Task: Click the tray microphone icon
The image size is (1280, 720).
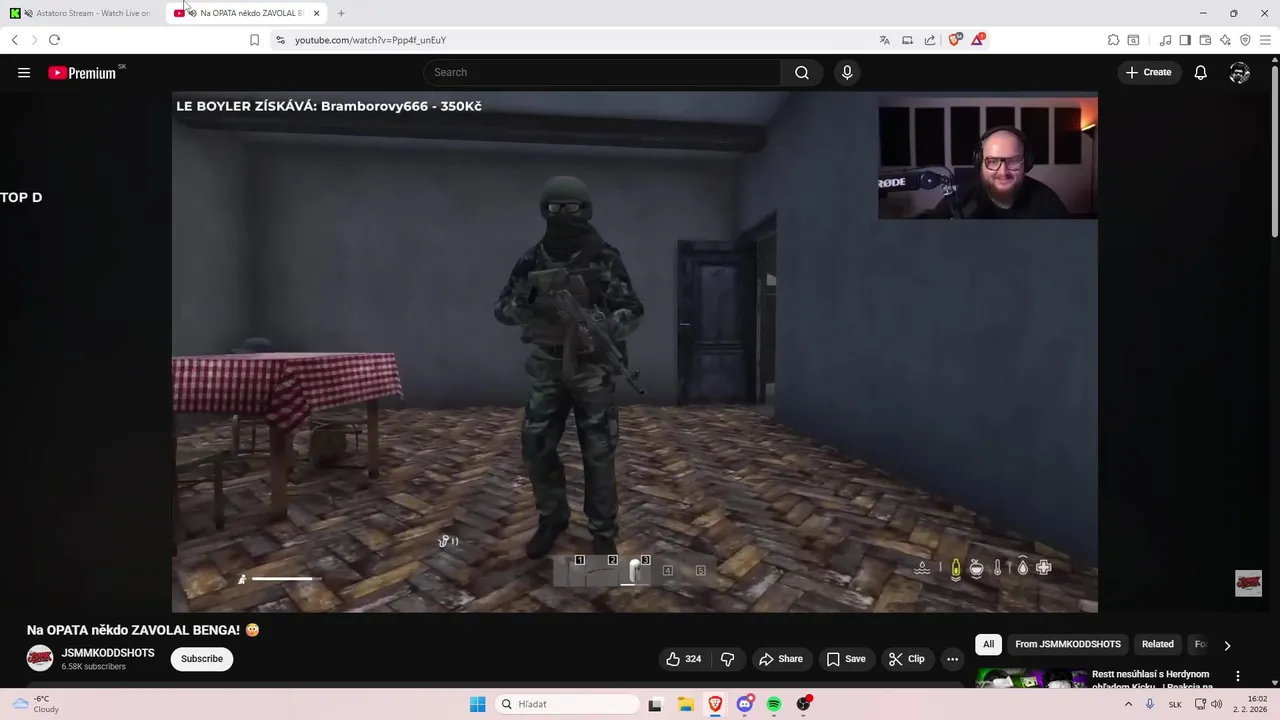Action: (x=1150, y=704)
